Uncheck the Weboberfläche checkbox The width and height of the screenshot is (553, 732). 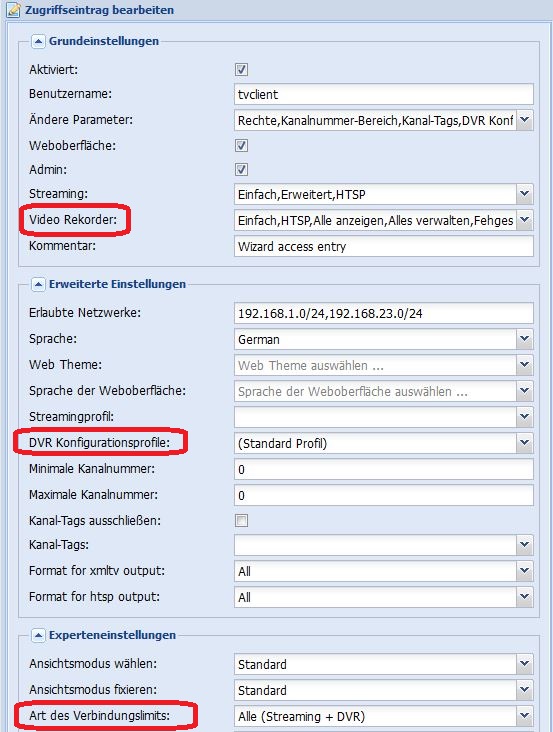pyautogui.click(x=241, y=145)
